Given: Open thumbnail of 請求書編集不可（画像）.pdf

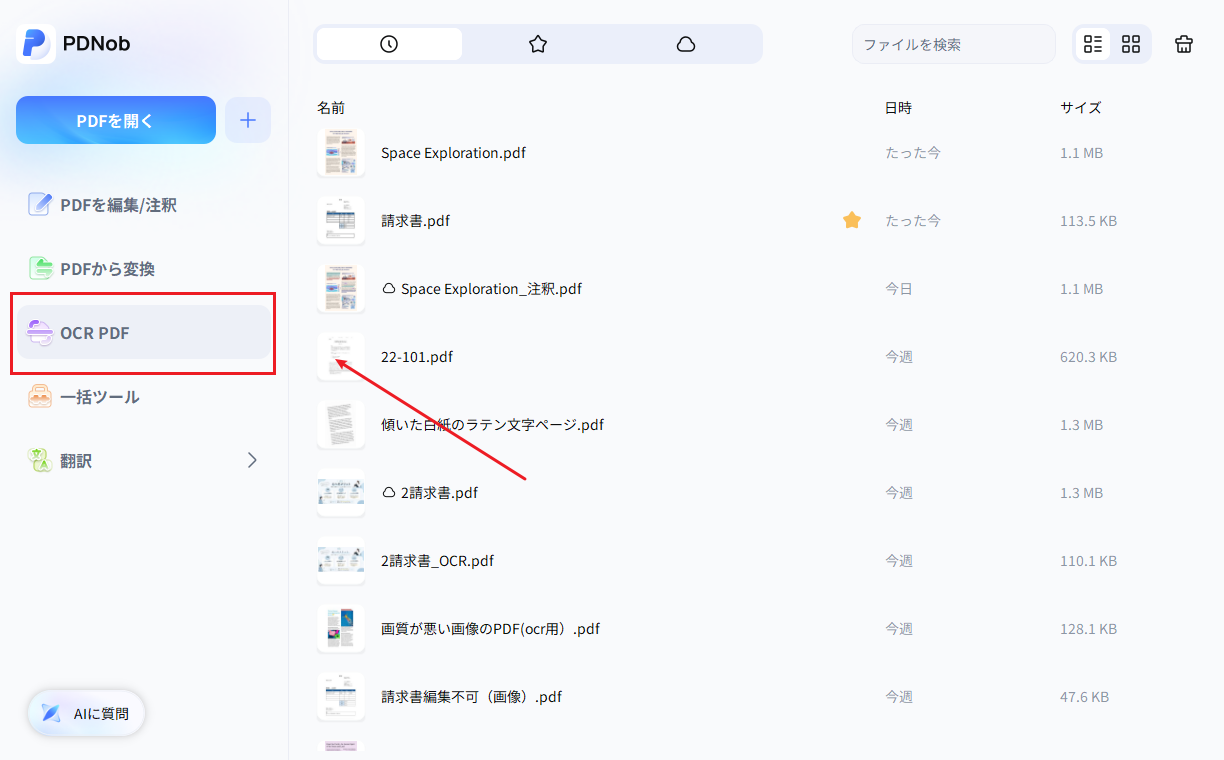Looking at the screenshot, I should [341, 697].
